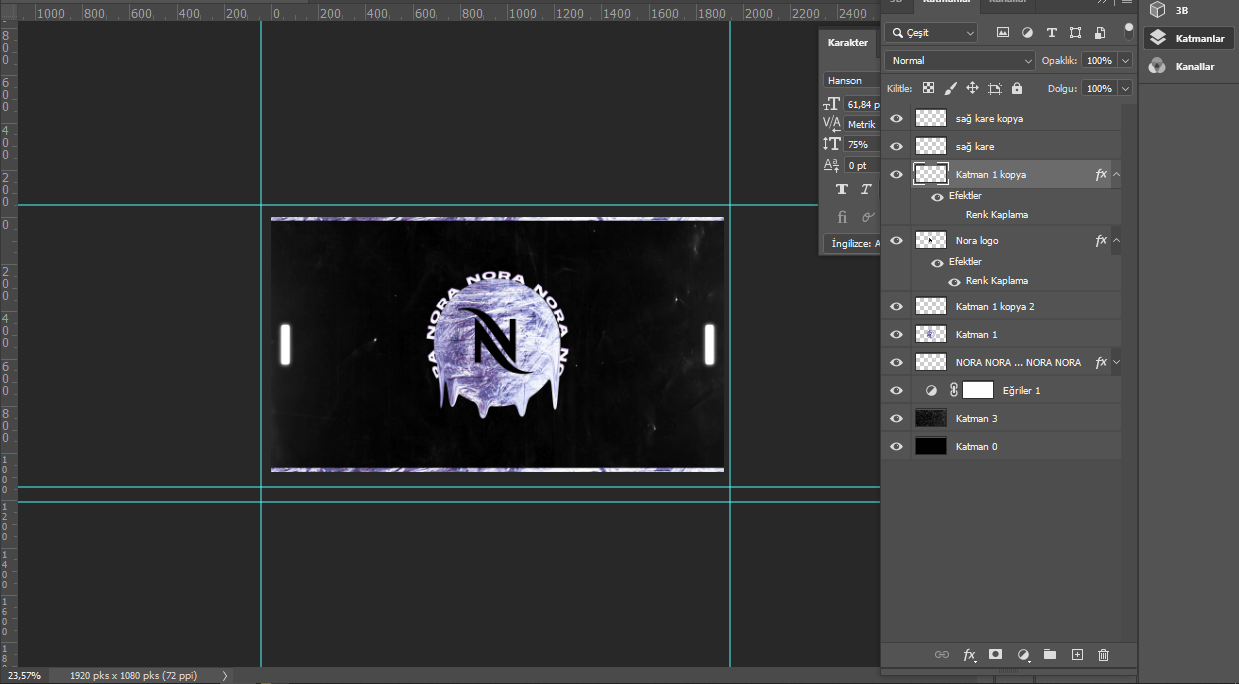Viewport: 1239px width, 684px height.
Task: Select the sağ kare kopya layer
Action: point(1001,118)
